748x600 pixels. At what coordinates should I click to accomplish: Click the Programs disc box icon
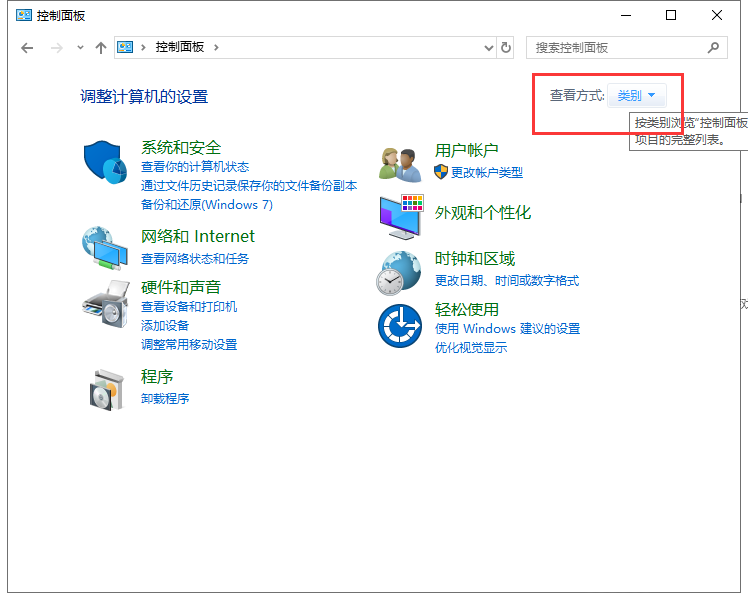pos(107,389)
